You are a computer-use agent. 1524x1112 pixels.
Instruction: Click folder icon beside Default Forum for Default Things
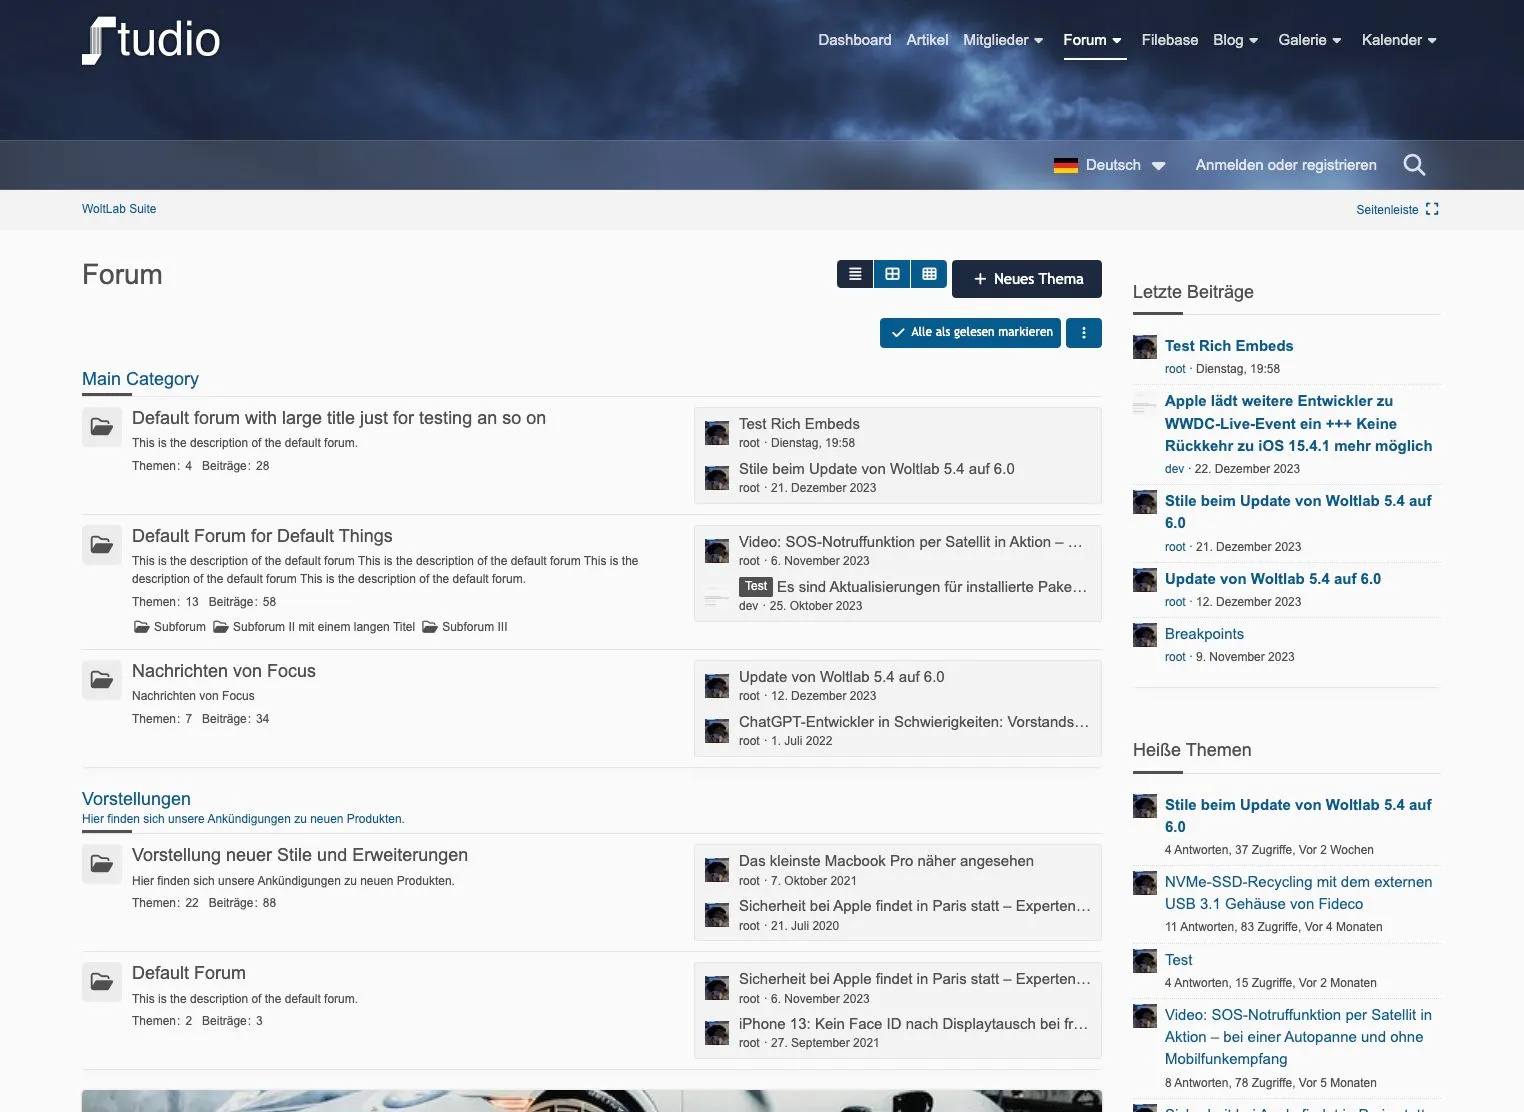click(102, 545)
